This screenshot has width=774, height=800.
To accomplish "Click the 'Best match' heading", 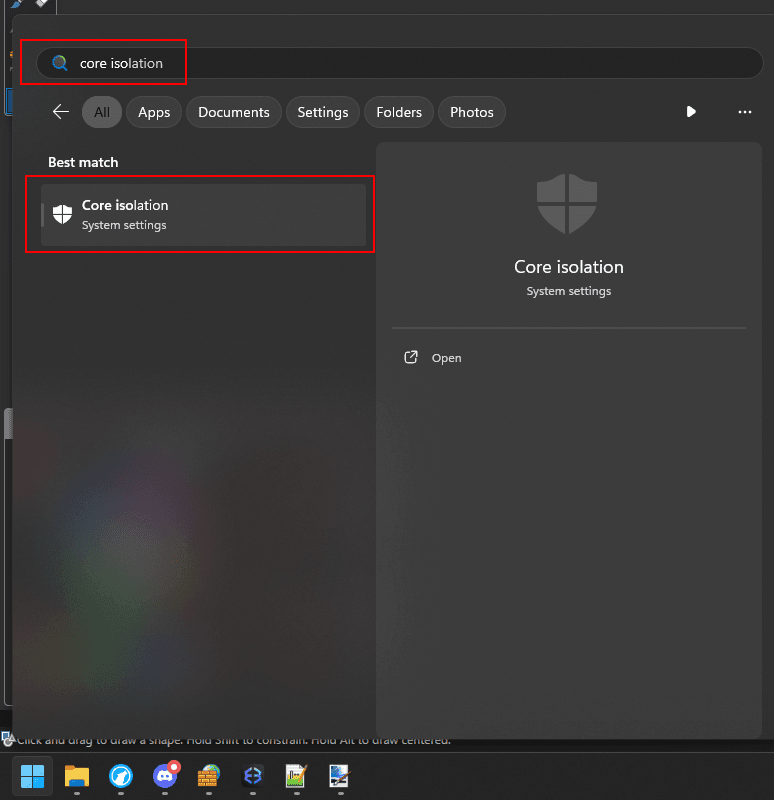I will (83, 162).
